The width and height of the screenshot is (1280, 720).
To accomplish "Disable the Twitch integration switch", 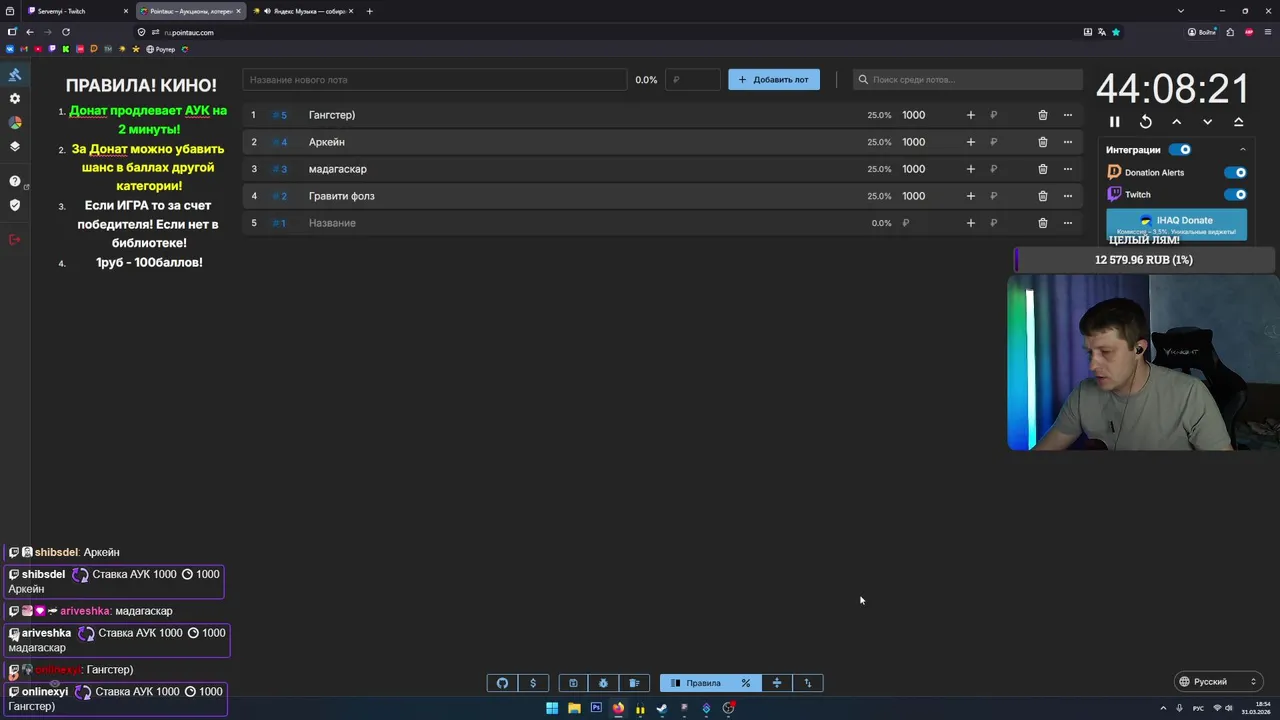I will point(1236,195).
